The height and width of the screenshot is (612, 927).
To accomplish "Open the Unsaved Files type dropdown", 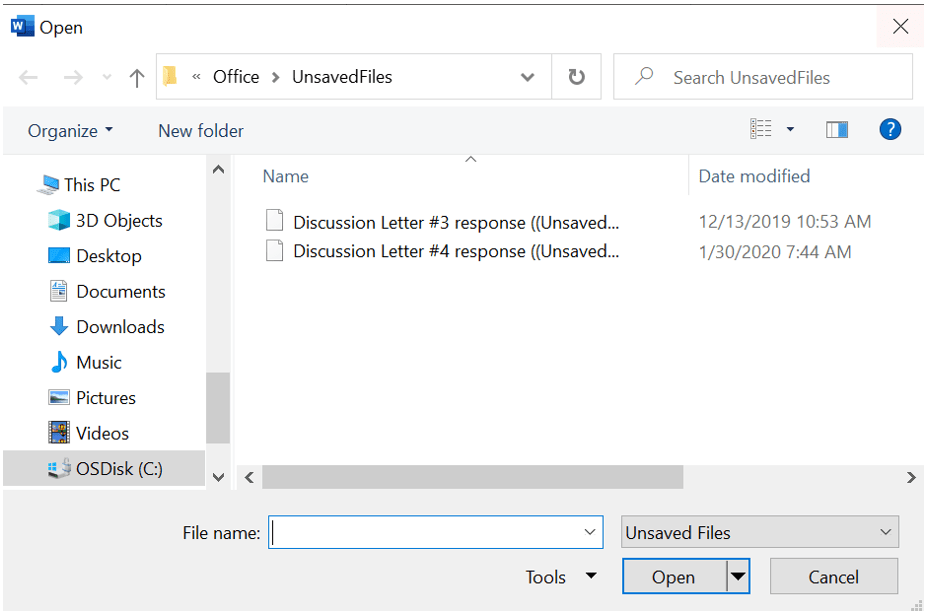I will [759, 533].
